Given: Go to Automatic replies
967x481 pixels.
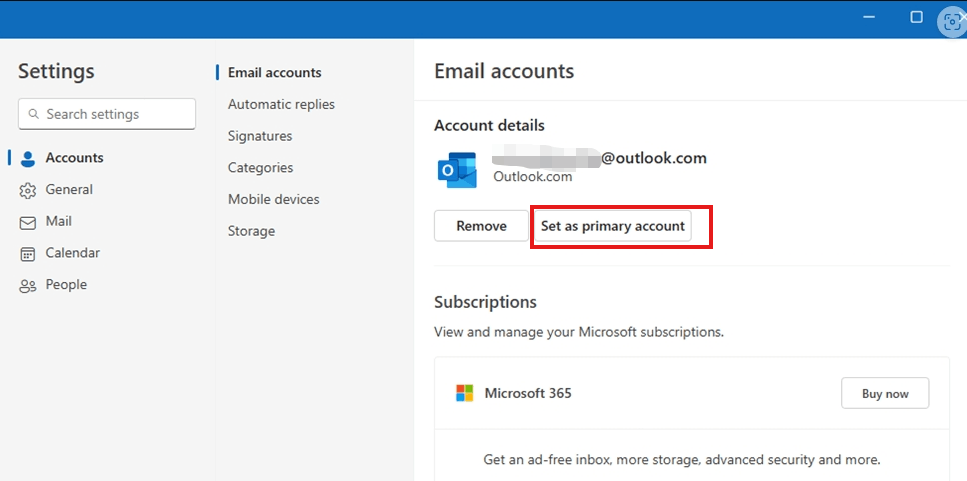Looking at the screenshot, I should (281, 104).
